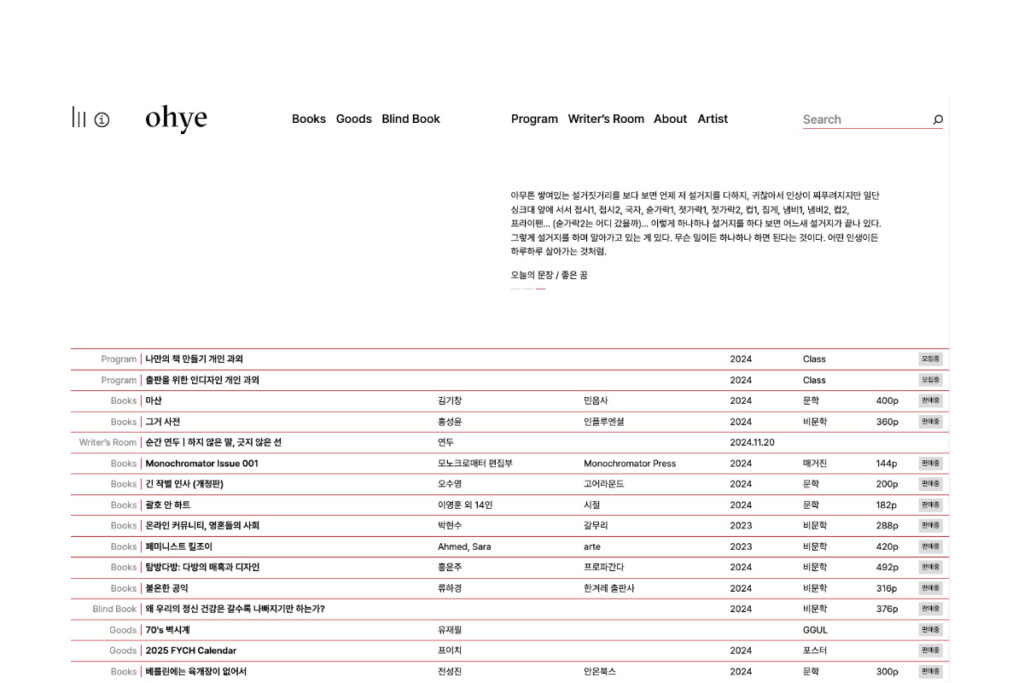The width and height of the screenshot is (1024, 683).
Task: Click the status badge on the 2025 FYCH Calendar row
Action: [x=930, y=651]
